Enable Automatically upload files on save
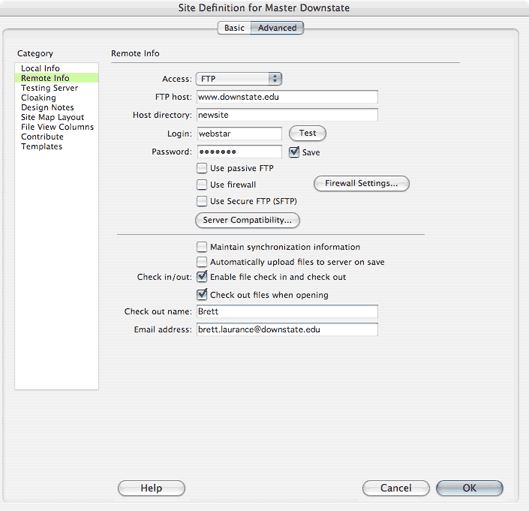Viewport: 529px width, 511px height. (202, 262)
